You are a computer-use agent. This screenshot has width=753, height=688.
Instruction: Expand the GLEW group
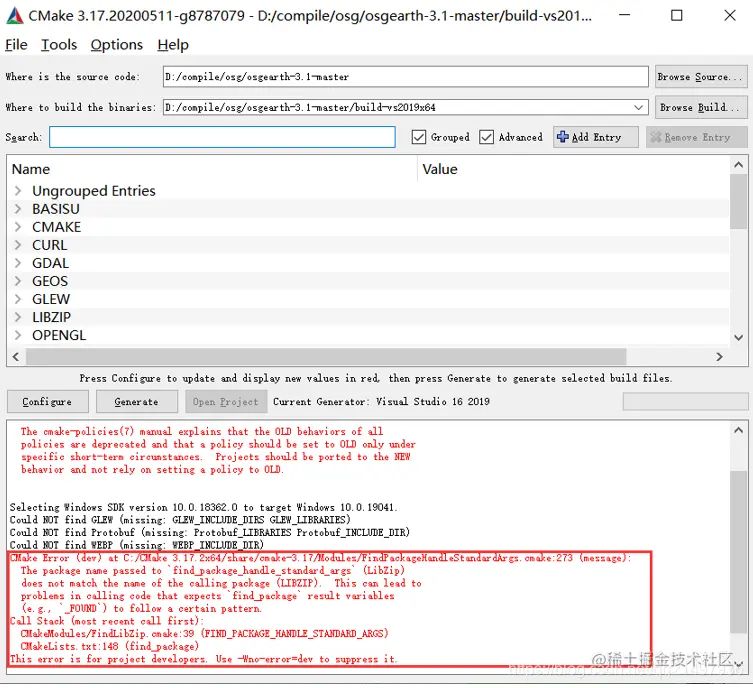18,299
